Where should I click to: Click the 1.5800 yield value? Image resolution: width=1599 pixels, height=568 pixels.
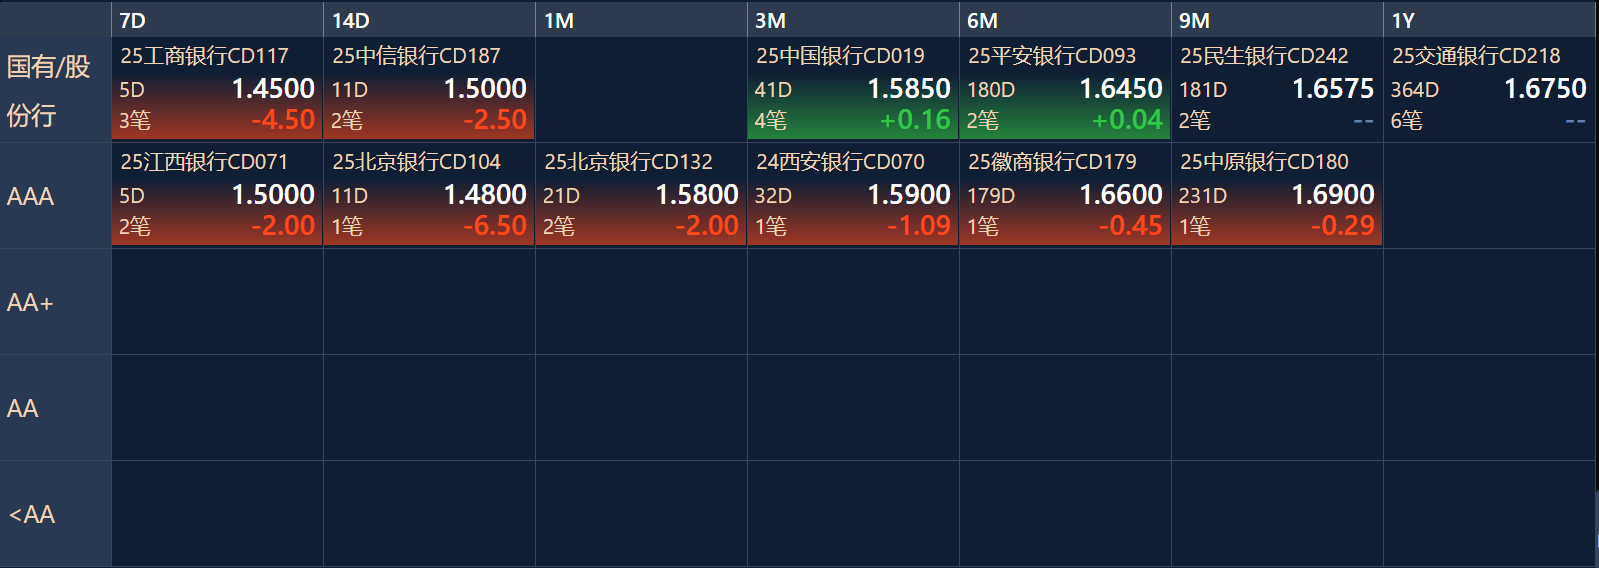tap(697, 195)
